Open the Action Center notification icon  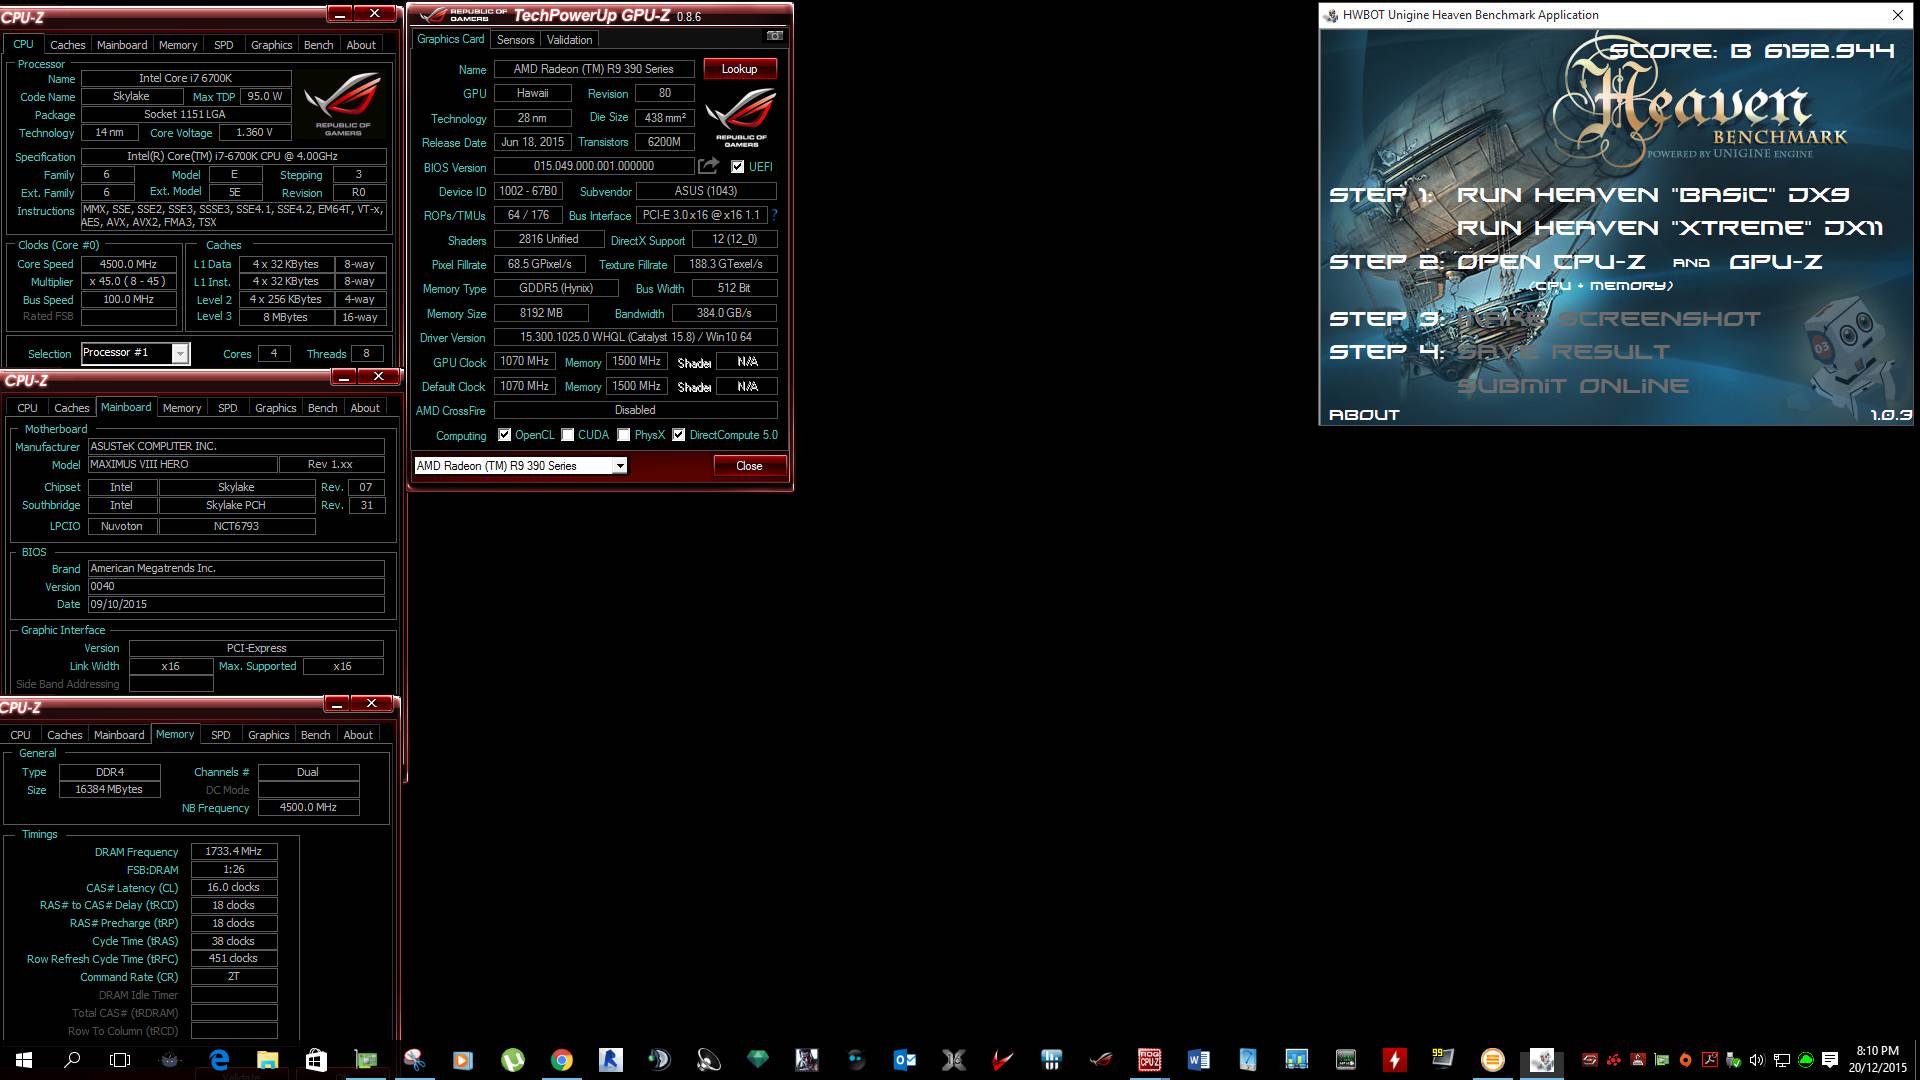(1830, 1060)
